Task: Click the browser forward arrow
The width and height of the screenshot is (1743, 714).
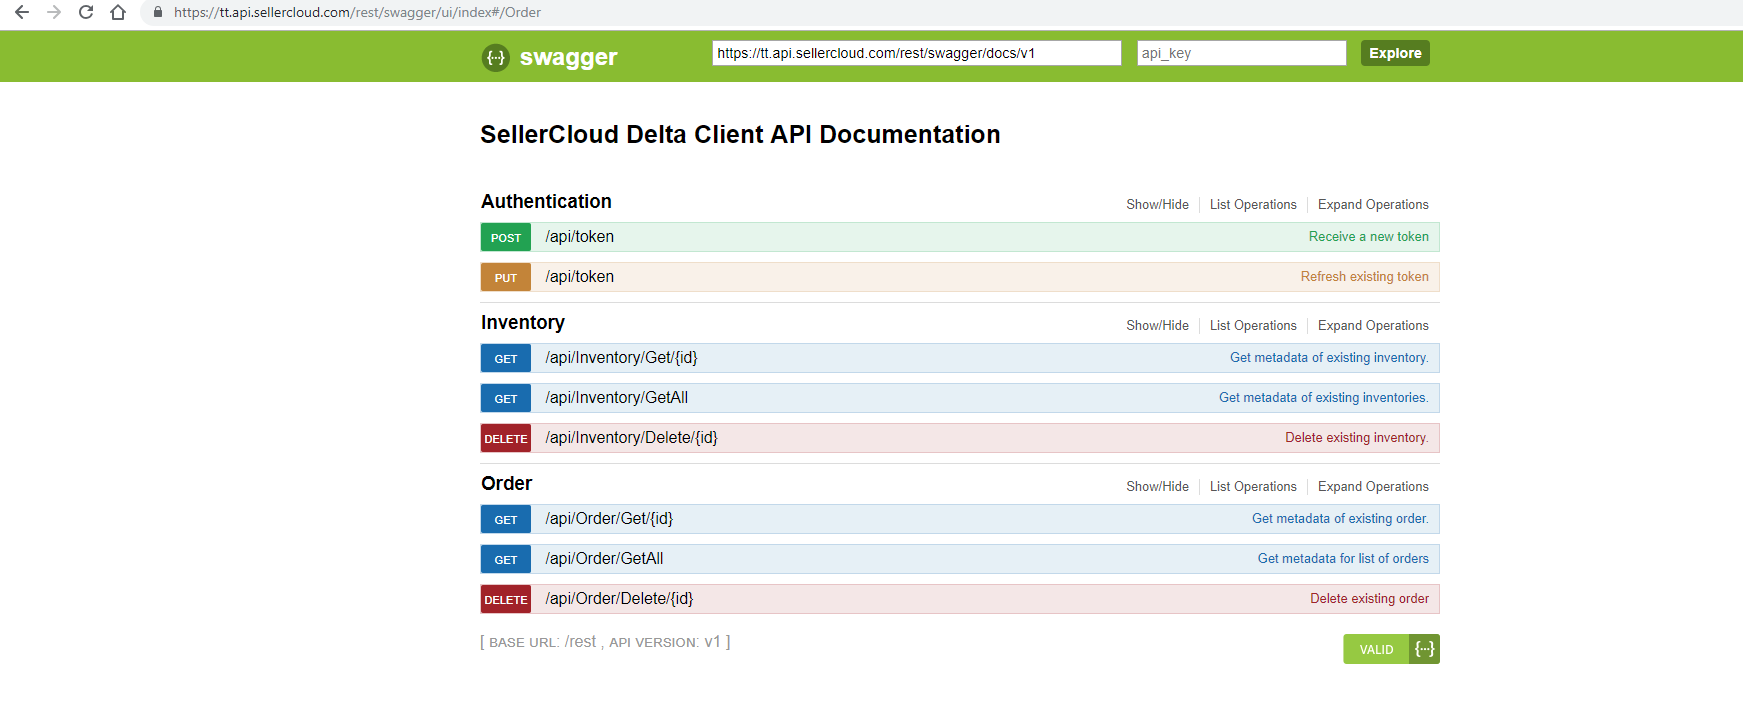Action: pyautogui.click(x=54, y=12)
